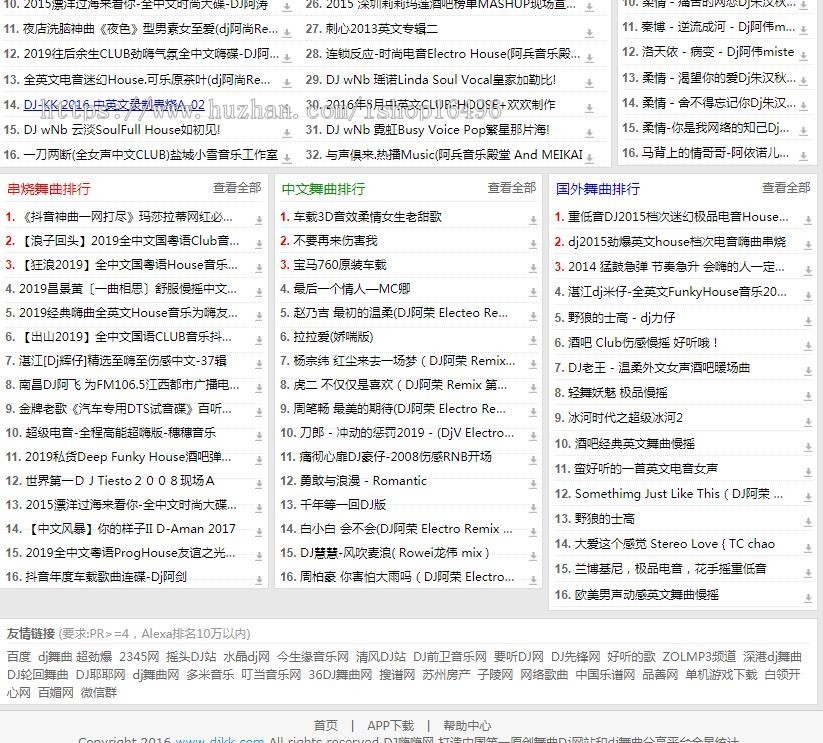Open 串烧舞曲排行 section heading

coord(49,189)
